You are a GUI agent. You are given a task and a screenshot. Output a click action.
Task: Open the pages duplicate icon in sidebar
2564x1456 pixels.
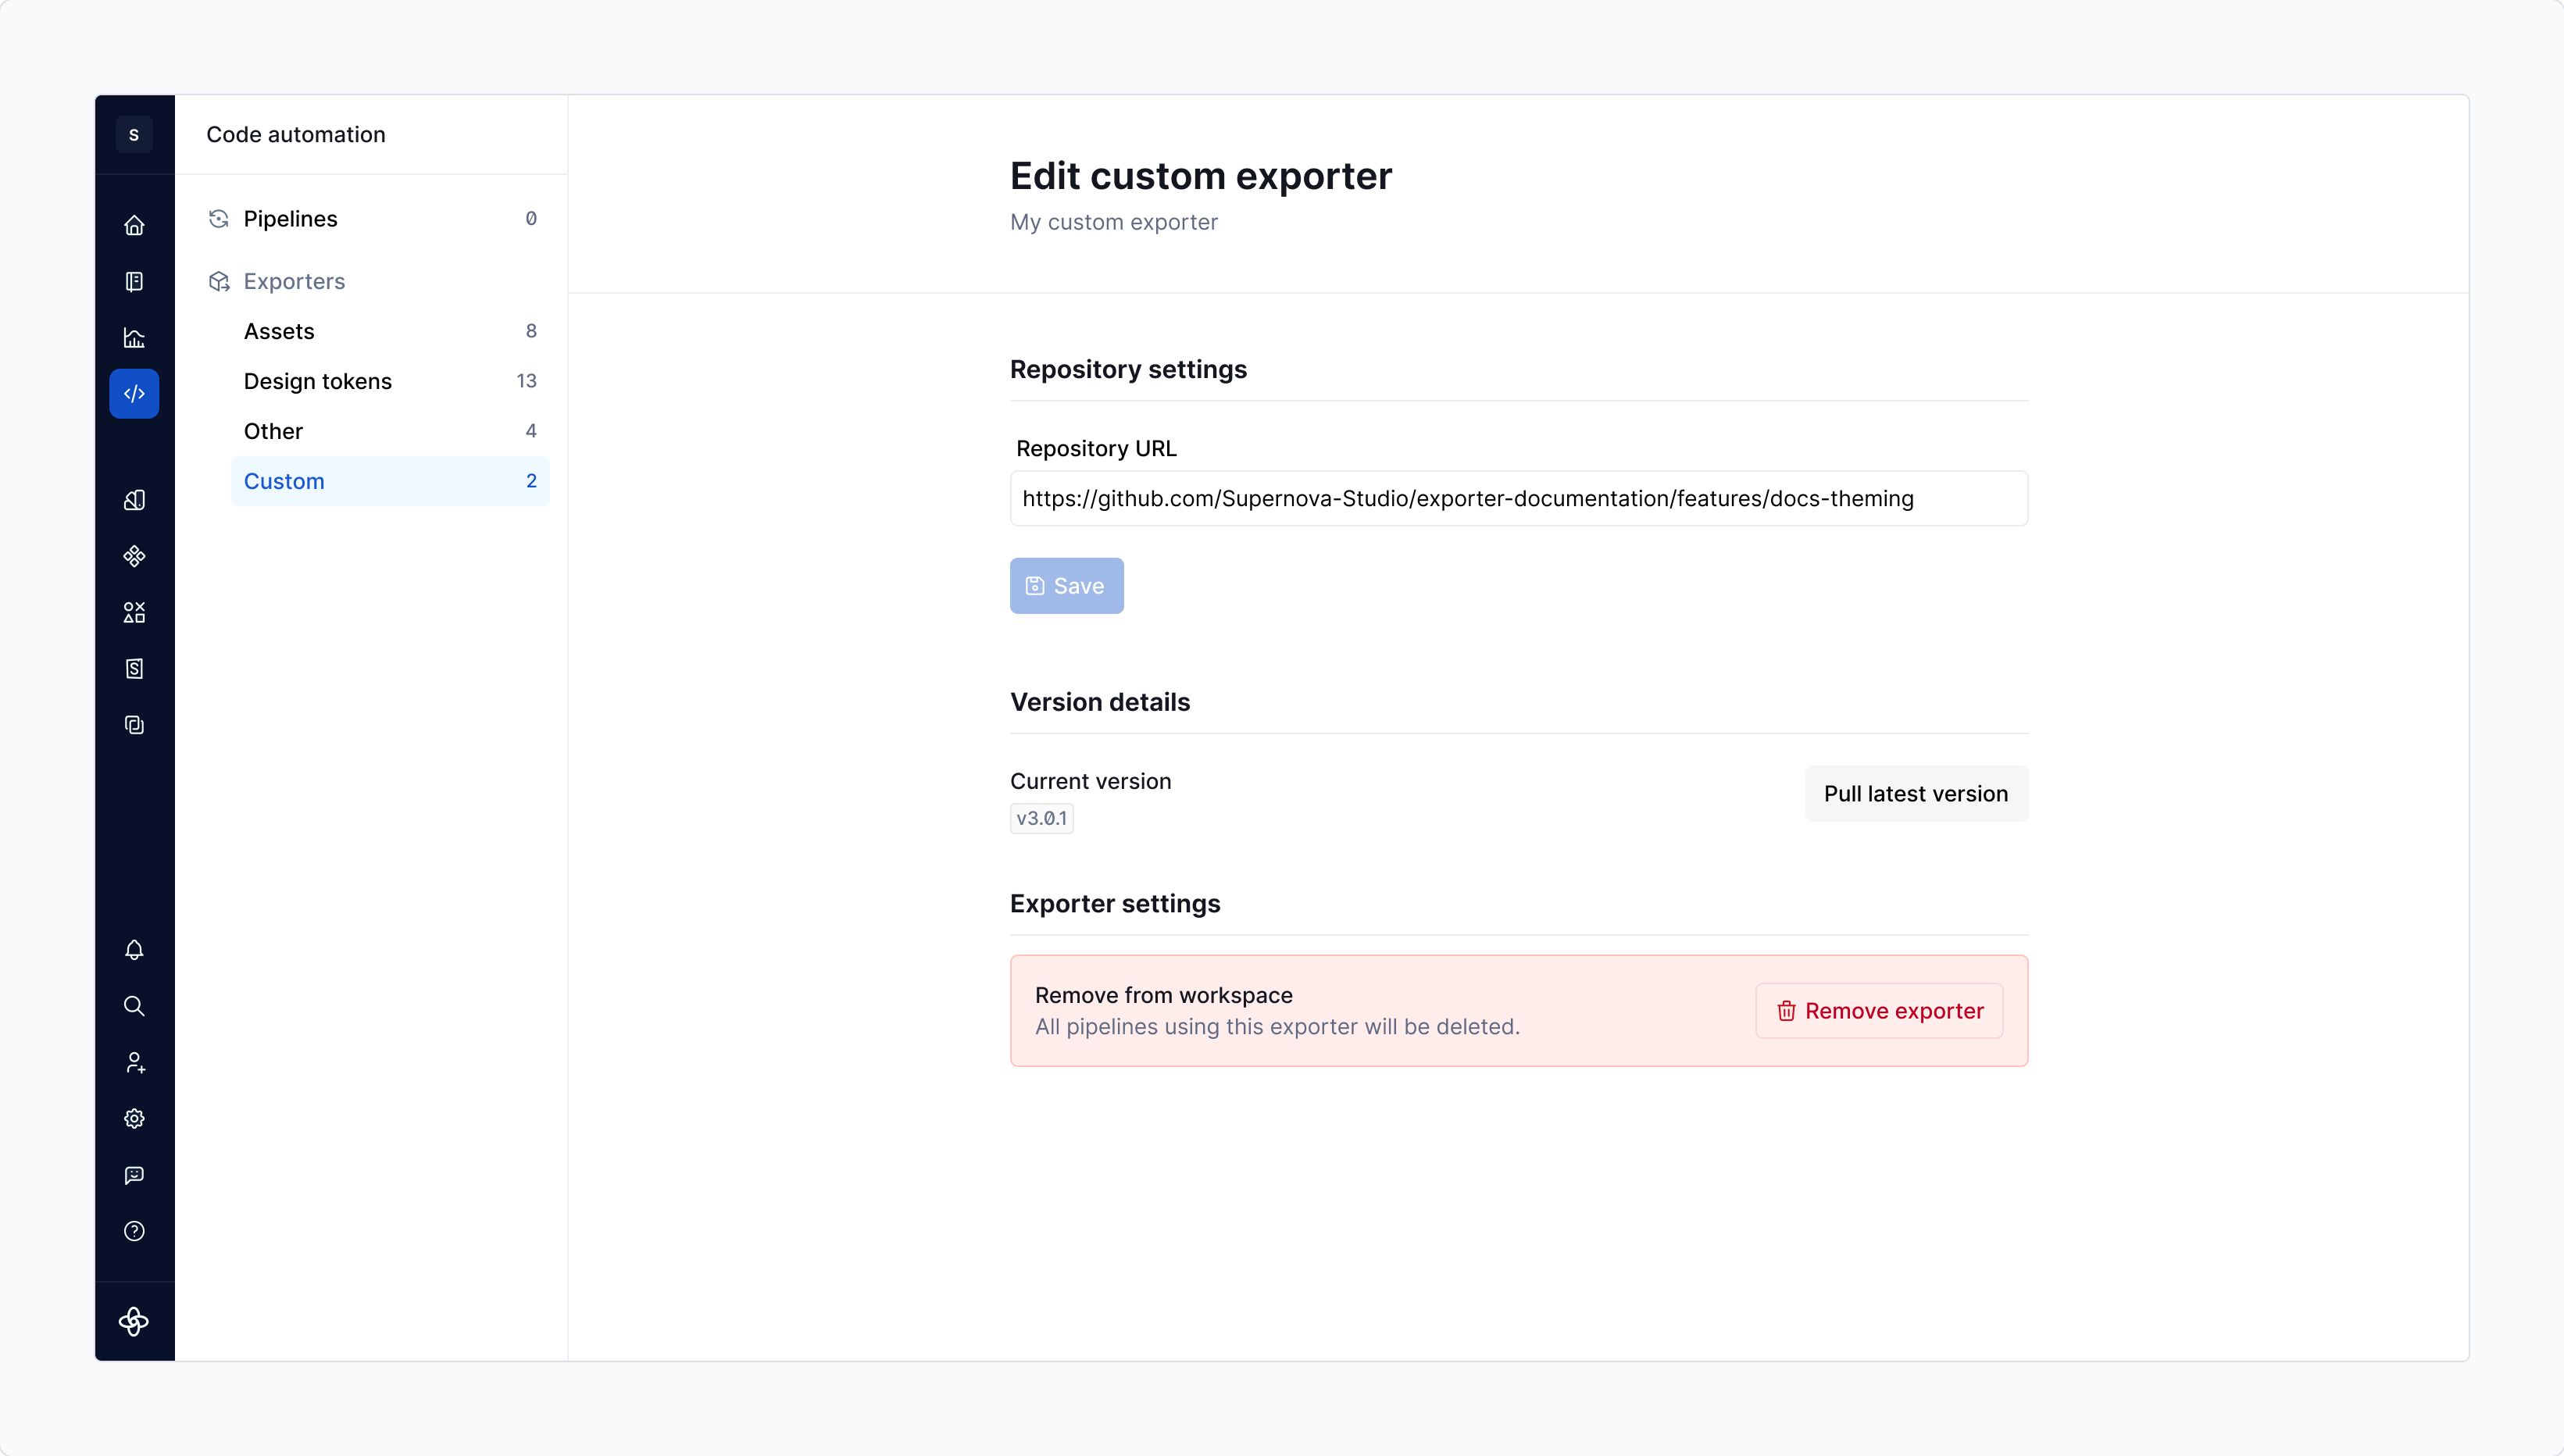pyautogui.click(x=134, y=725)
